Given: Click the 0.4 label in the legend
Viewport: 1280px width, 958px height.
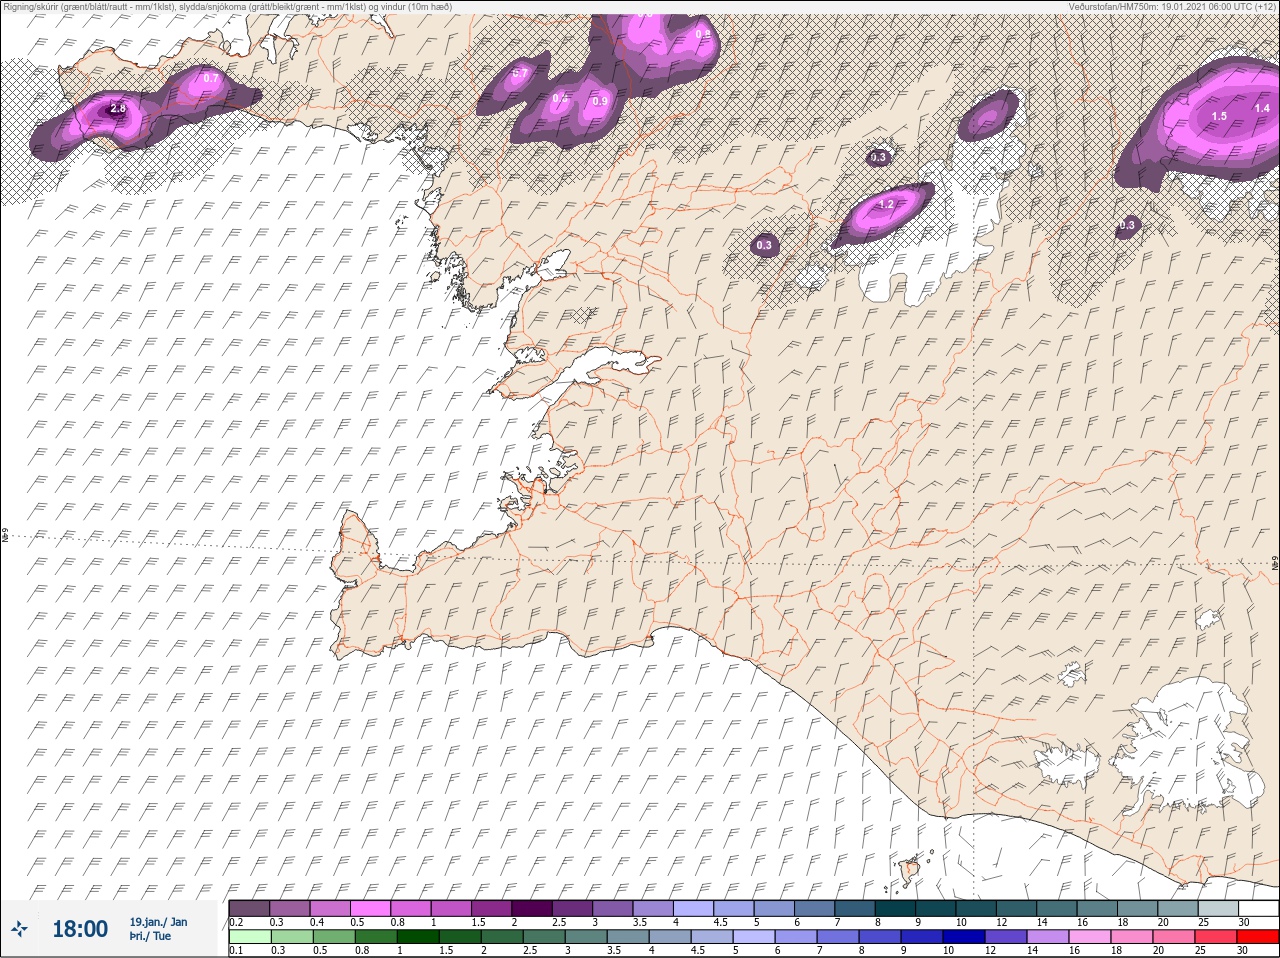Looking at the screenshot, I should pos(317,922).
